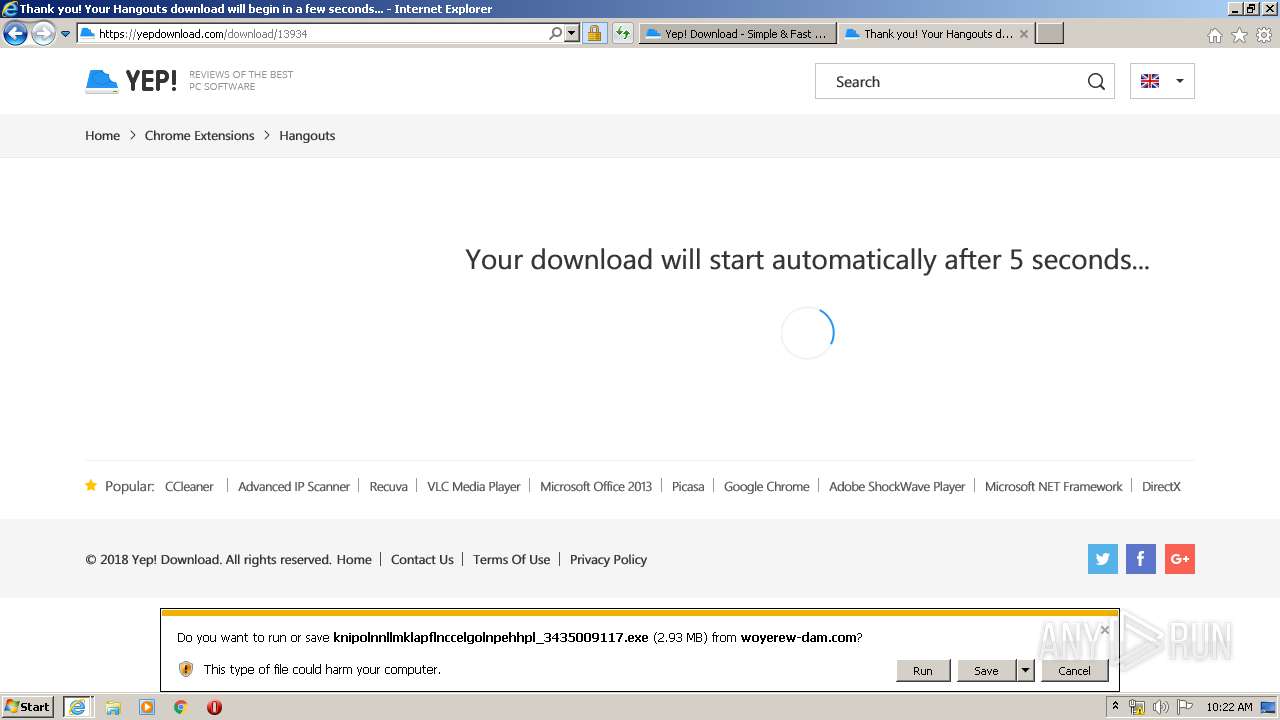This screenshot has width=1280, height=720.
Task: Click the address bar URL field
Action: click(x=312, y=34)
